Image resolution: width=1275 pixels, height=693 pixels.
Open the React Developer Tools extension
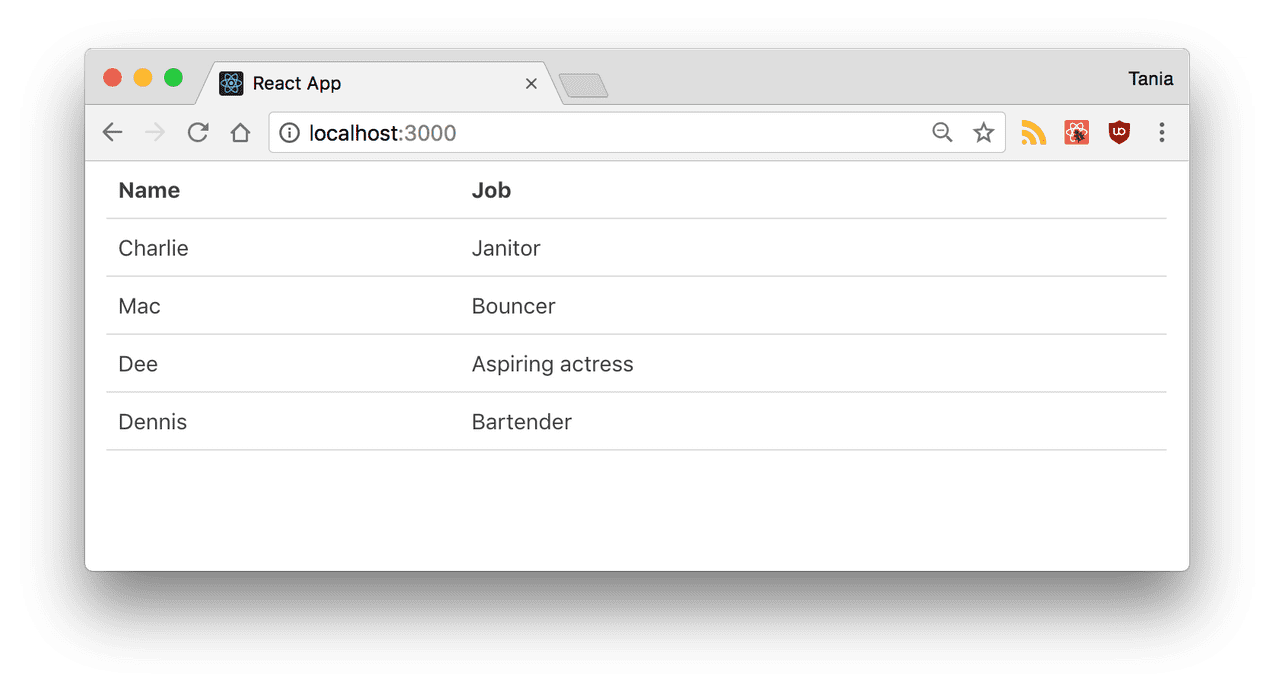[x=1077, y=133]
